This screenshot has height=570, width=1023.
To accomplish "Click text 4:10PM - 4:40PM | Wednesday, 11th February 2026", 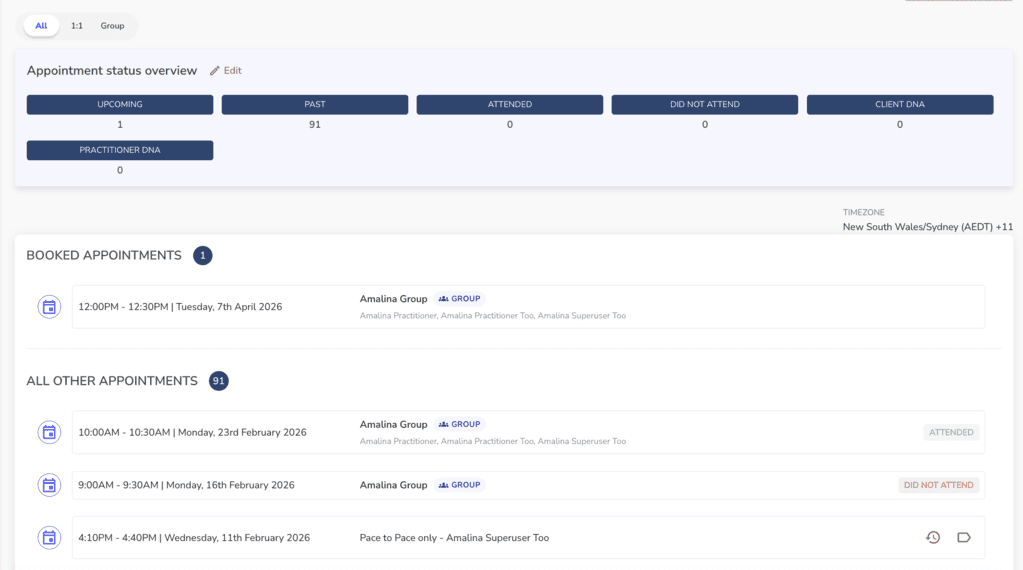I will [194, 538].
